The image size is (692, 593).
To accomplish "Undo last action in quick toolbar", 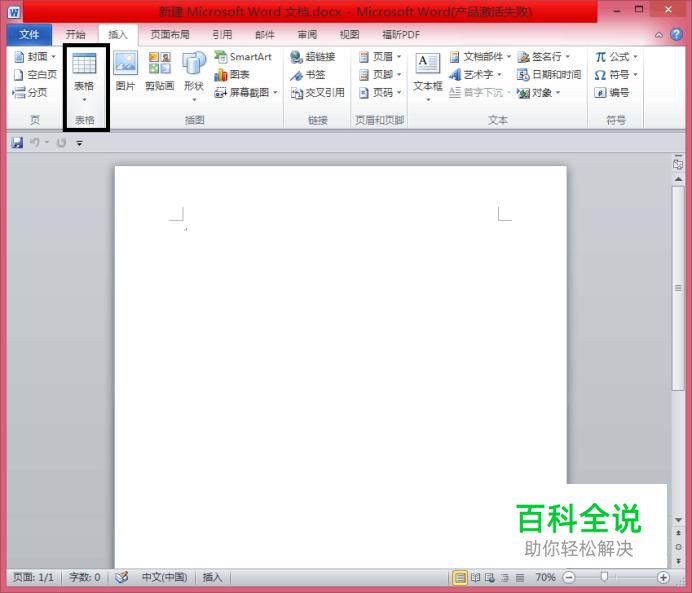I will 35,143.
